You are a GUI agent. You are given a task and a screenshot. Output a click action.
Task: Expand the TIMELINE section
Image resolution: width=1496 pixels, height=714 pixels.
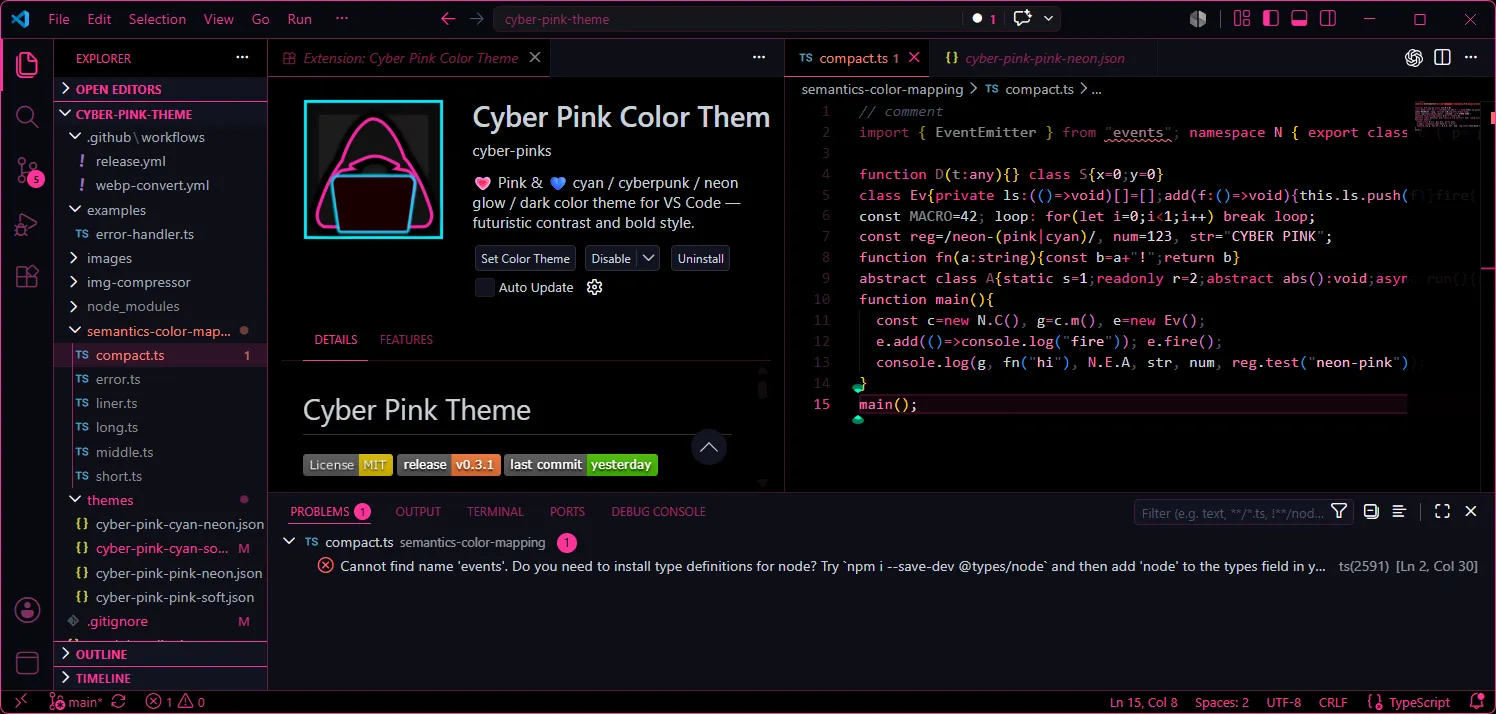tap(160, 678)
